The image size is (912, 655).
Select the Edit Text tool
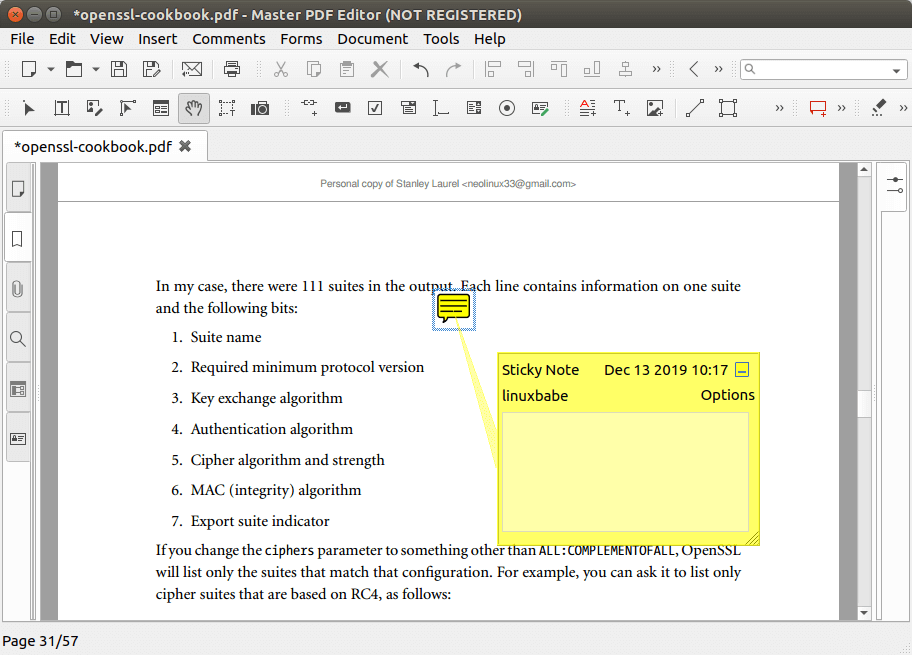tap(61, 108)
